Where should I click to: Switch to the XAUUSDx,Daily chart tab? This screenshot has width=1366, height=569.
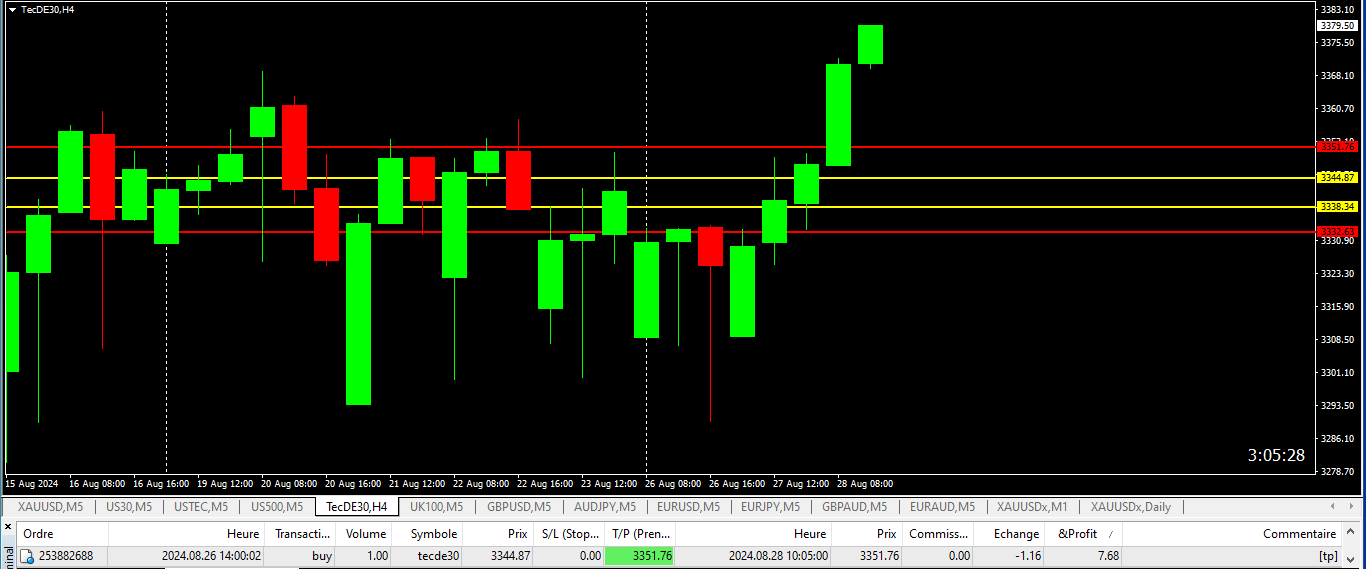(1131, 507)
